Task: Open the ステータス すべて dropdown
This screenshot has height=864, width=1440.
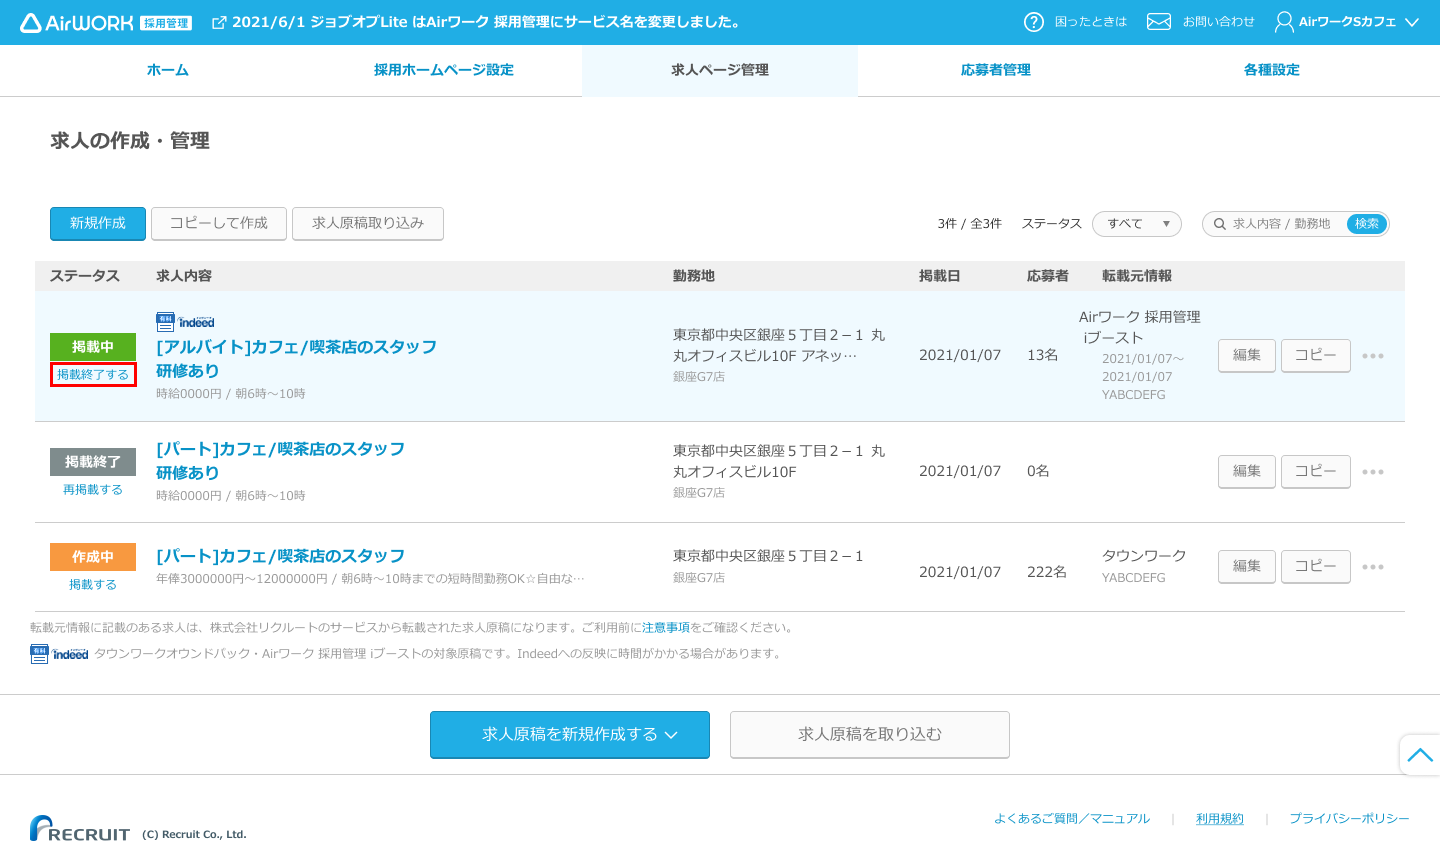Action: (1137, 224)
